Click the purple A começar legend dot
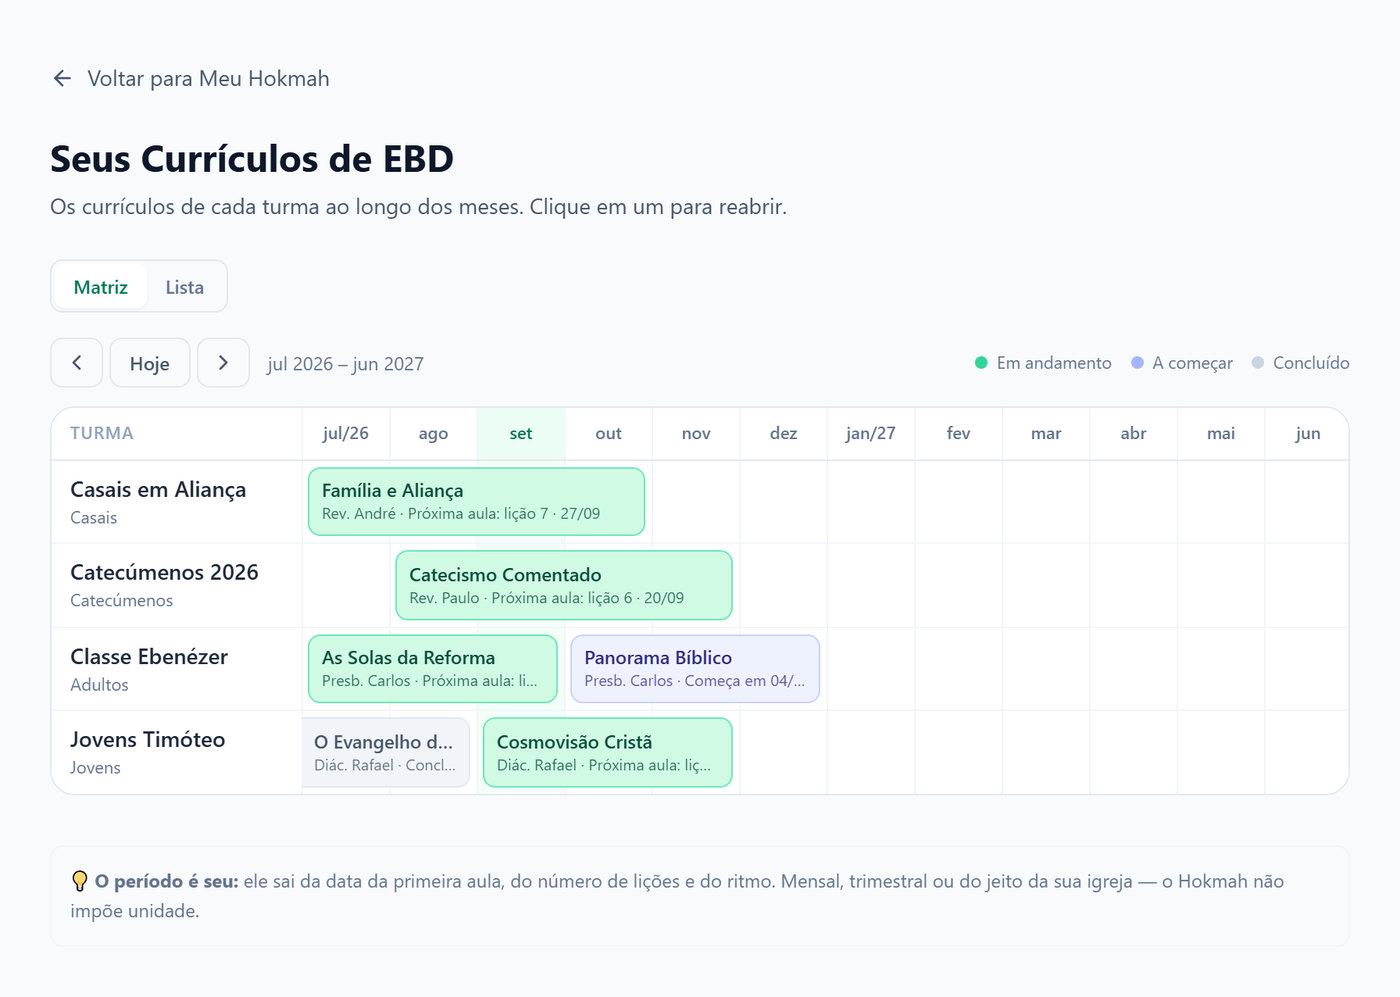The width and height of the screenshot is (1400, 997). click(x=1137, y=363)
